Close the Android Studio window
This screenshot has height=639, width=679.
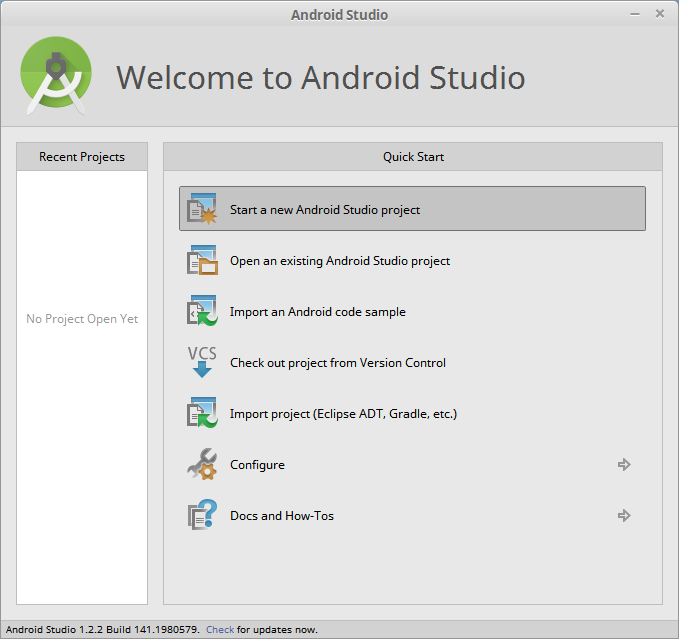click(x=660, y=14)
